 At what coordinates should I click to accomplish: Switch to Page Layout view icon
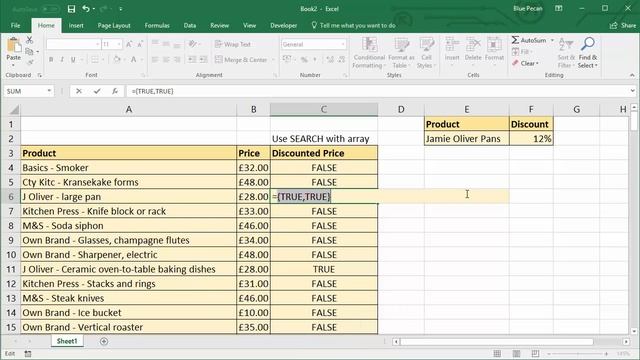516,353
